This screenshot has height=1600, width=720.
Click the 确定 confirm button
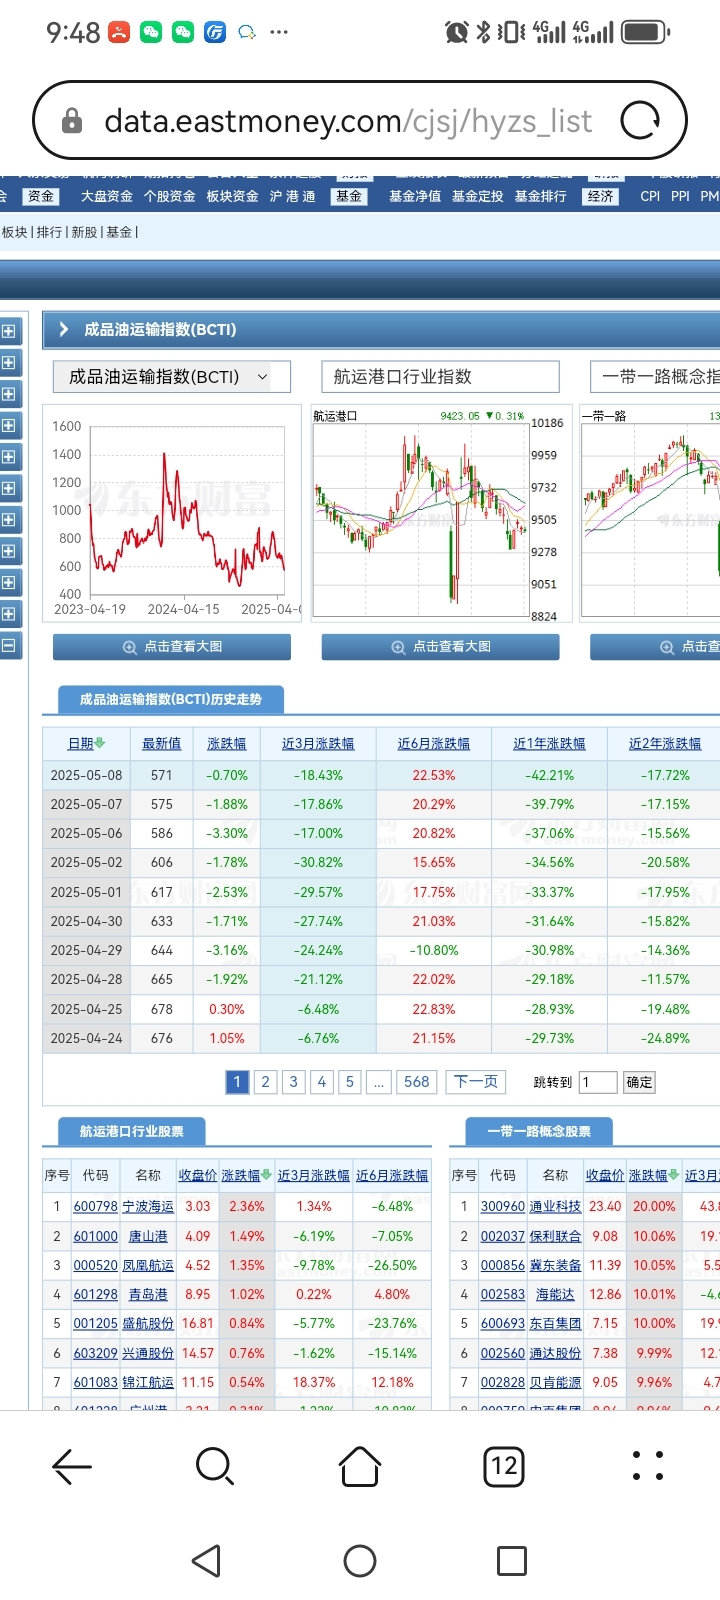[639, 1082]
